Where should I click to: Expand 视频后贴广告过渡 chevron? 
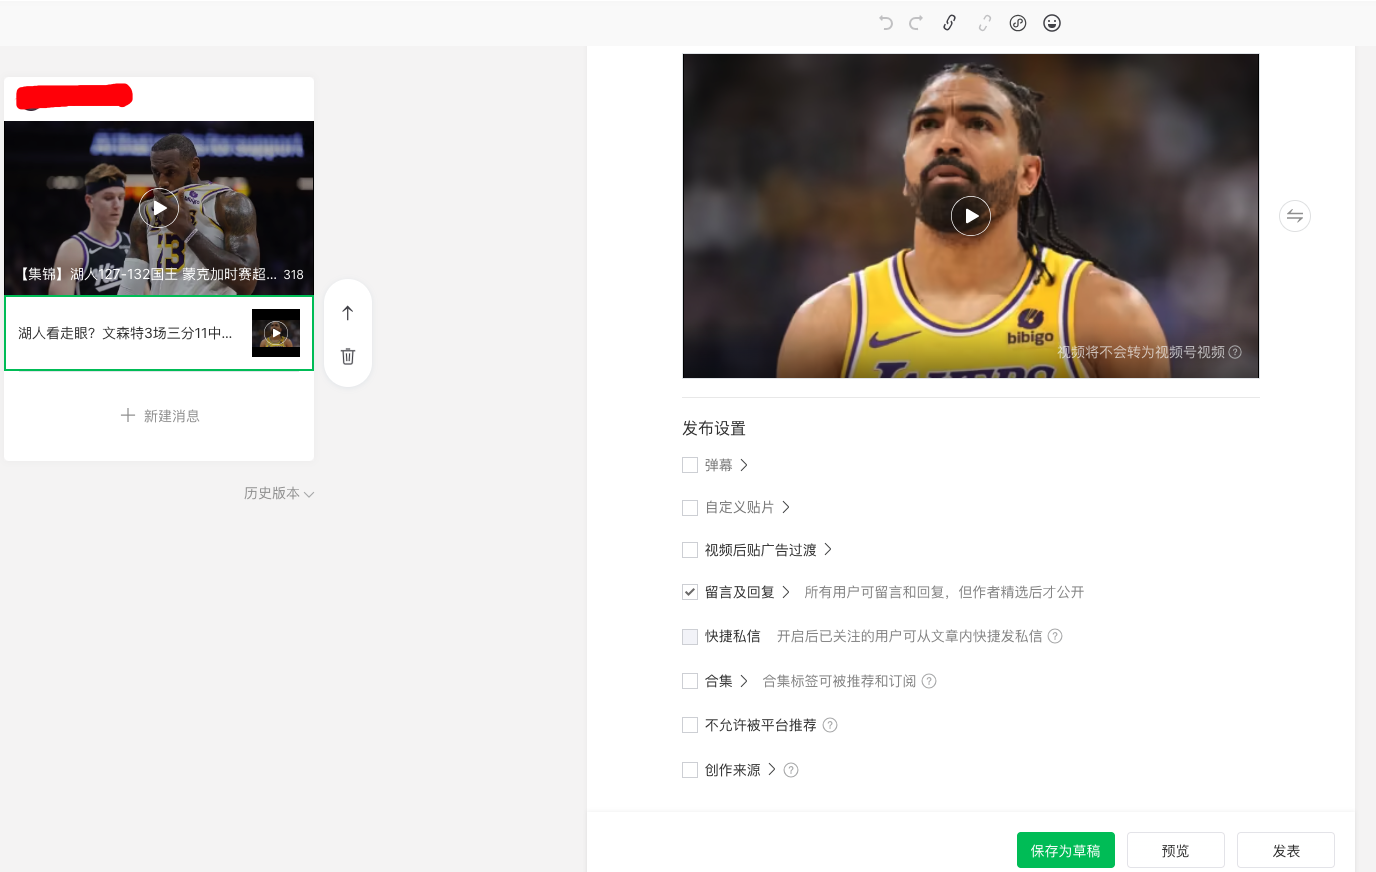(828, 549)
